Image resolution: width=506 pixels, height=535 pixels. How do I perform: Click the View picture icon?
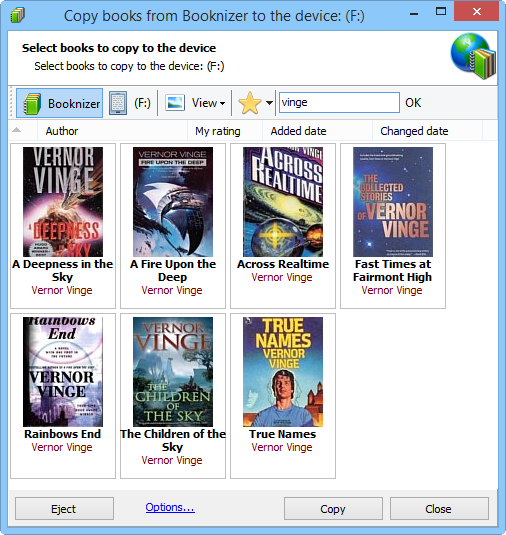point(175,103)
